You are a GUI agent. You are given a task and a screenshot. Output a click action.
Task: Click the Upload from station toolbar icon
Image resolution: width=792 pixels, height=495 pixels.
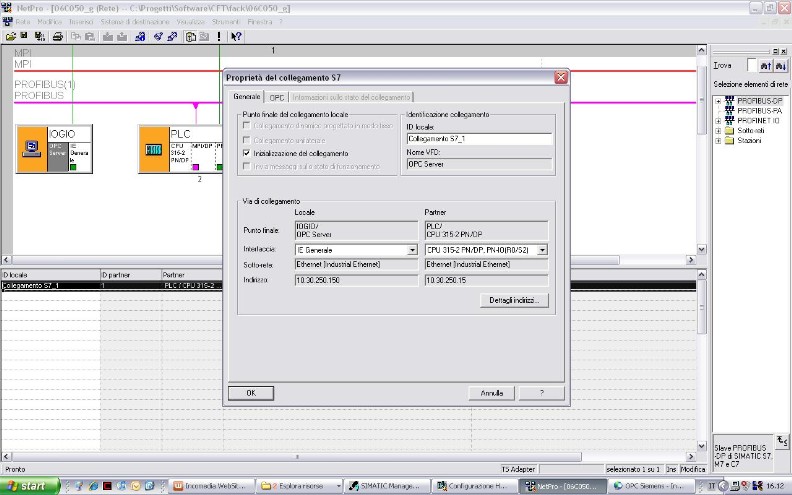122,36
